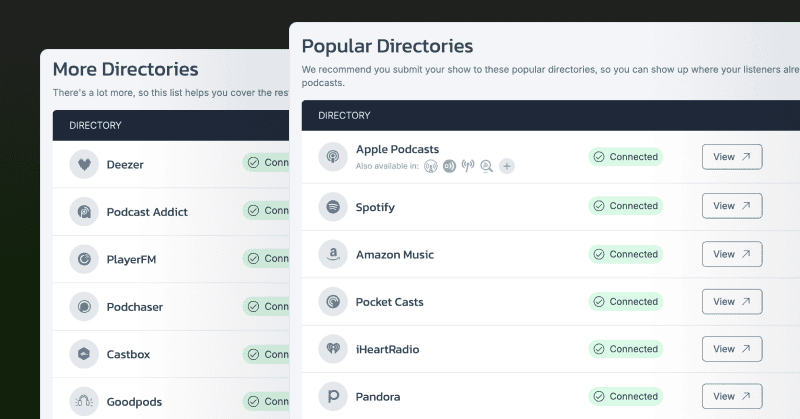Click the Podchaser icon in More Directories
800x419 pixels.
coord(84,307)
